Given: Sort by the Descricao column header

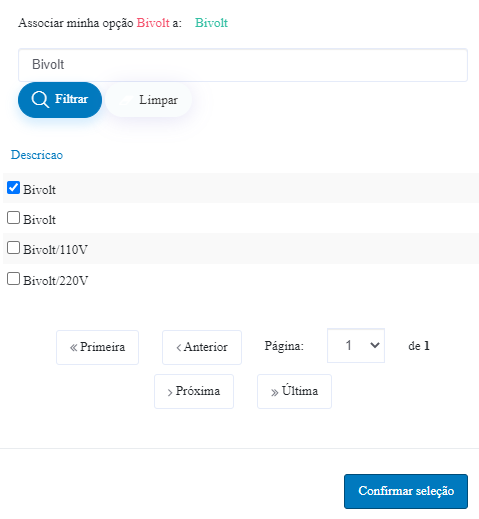Looking at the screenshot, I should point(37,155).
